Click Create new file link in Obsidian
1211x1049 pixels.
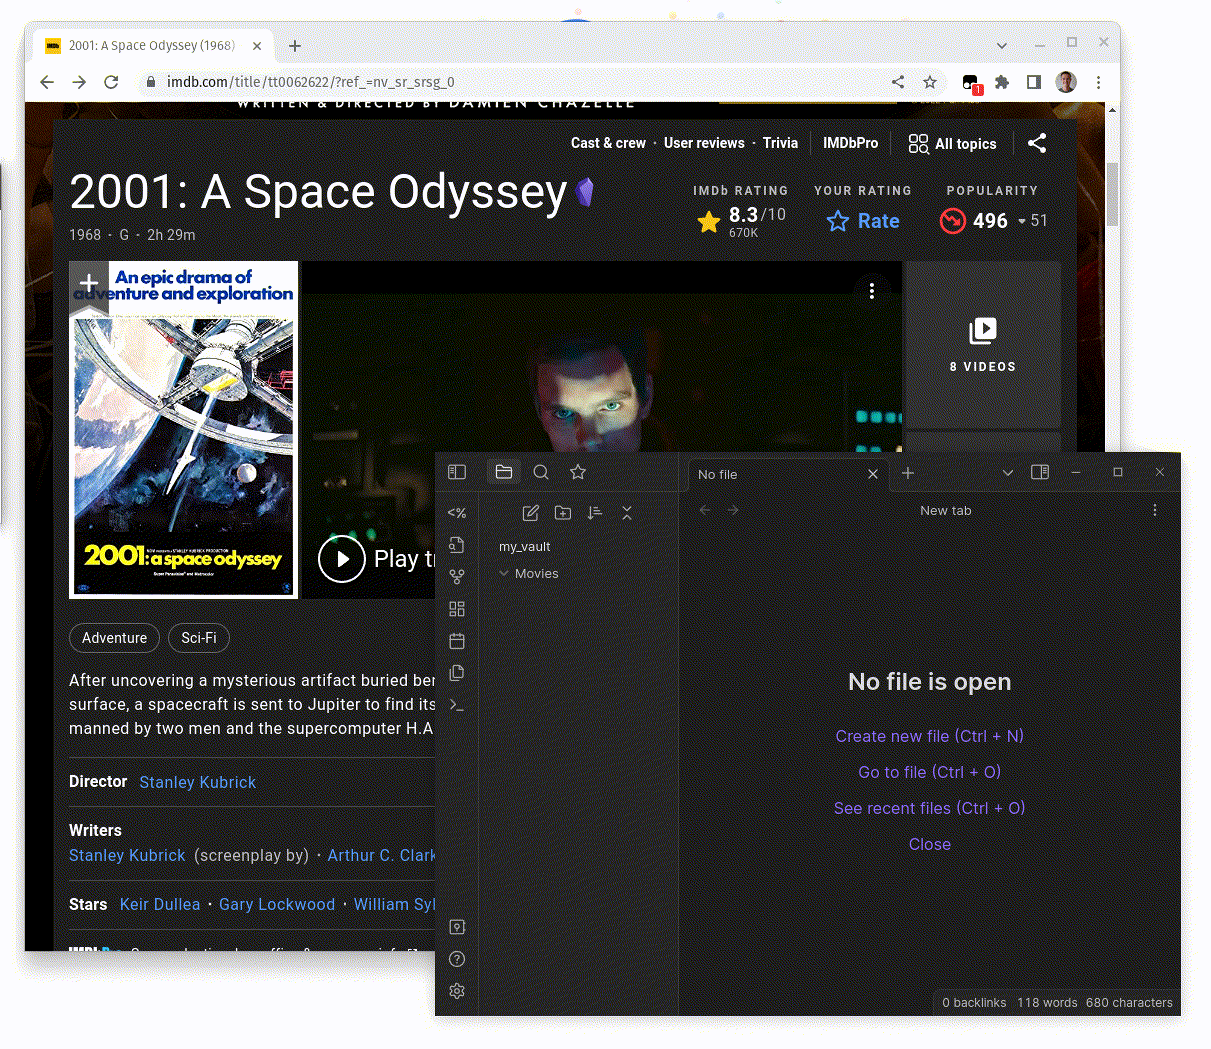tap(930, 736)
